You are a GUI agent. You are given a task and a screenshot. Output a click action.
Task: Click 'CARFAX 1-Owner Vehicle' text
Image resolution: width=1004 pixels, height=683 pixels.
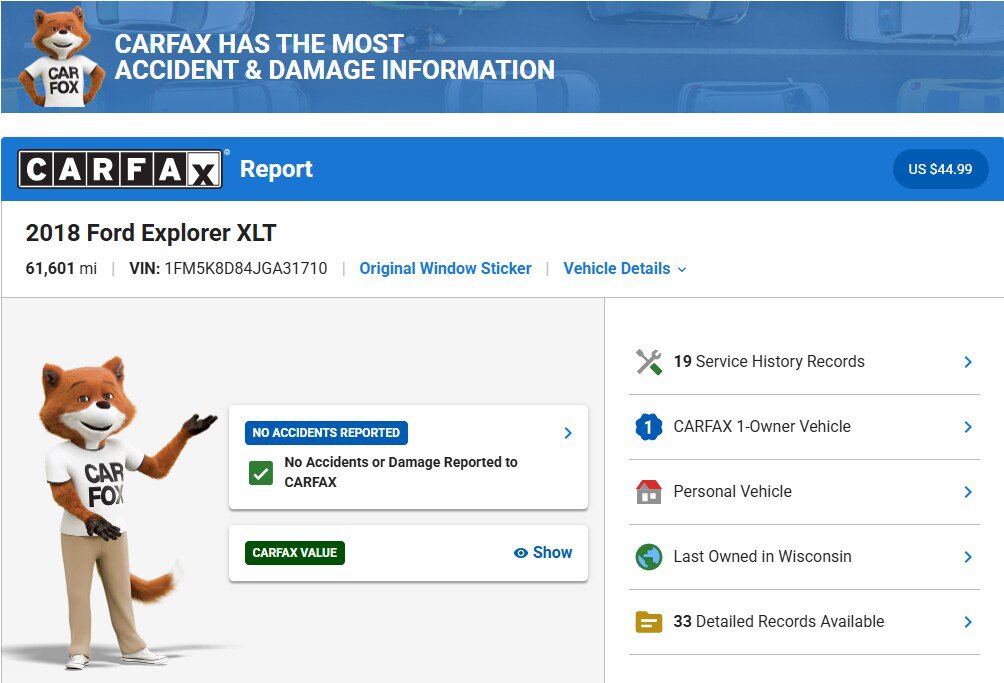(x=762, y=426)
